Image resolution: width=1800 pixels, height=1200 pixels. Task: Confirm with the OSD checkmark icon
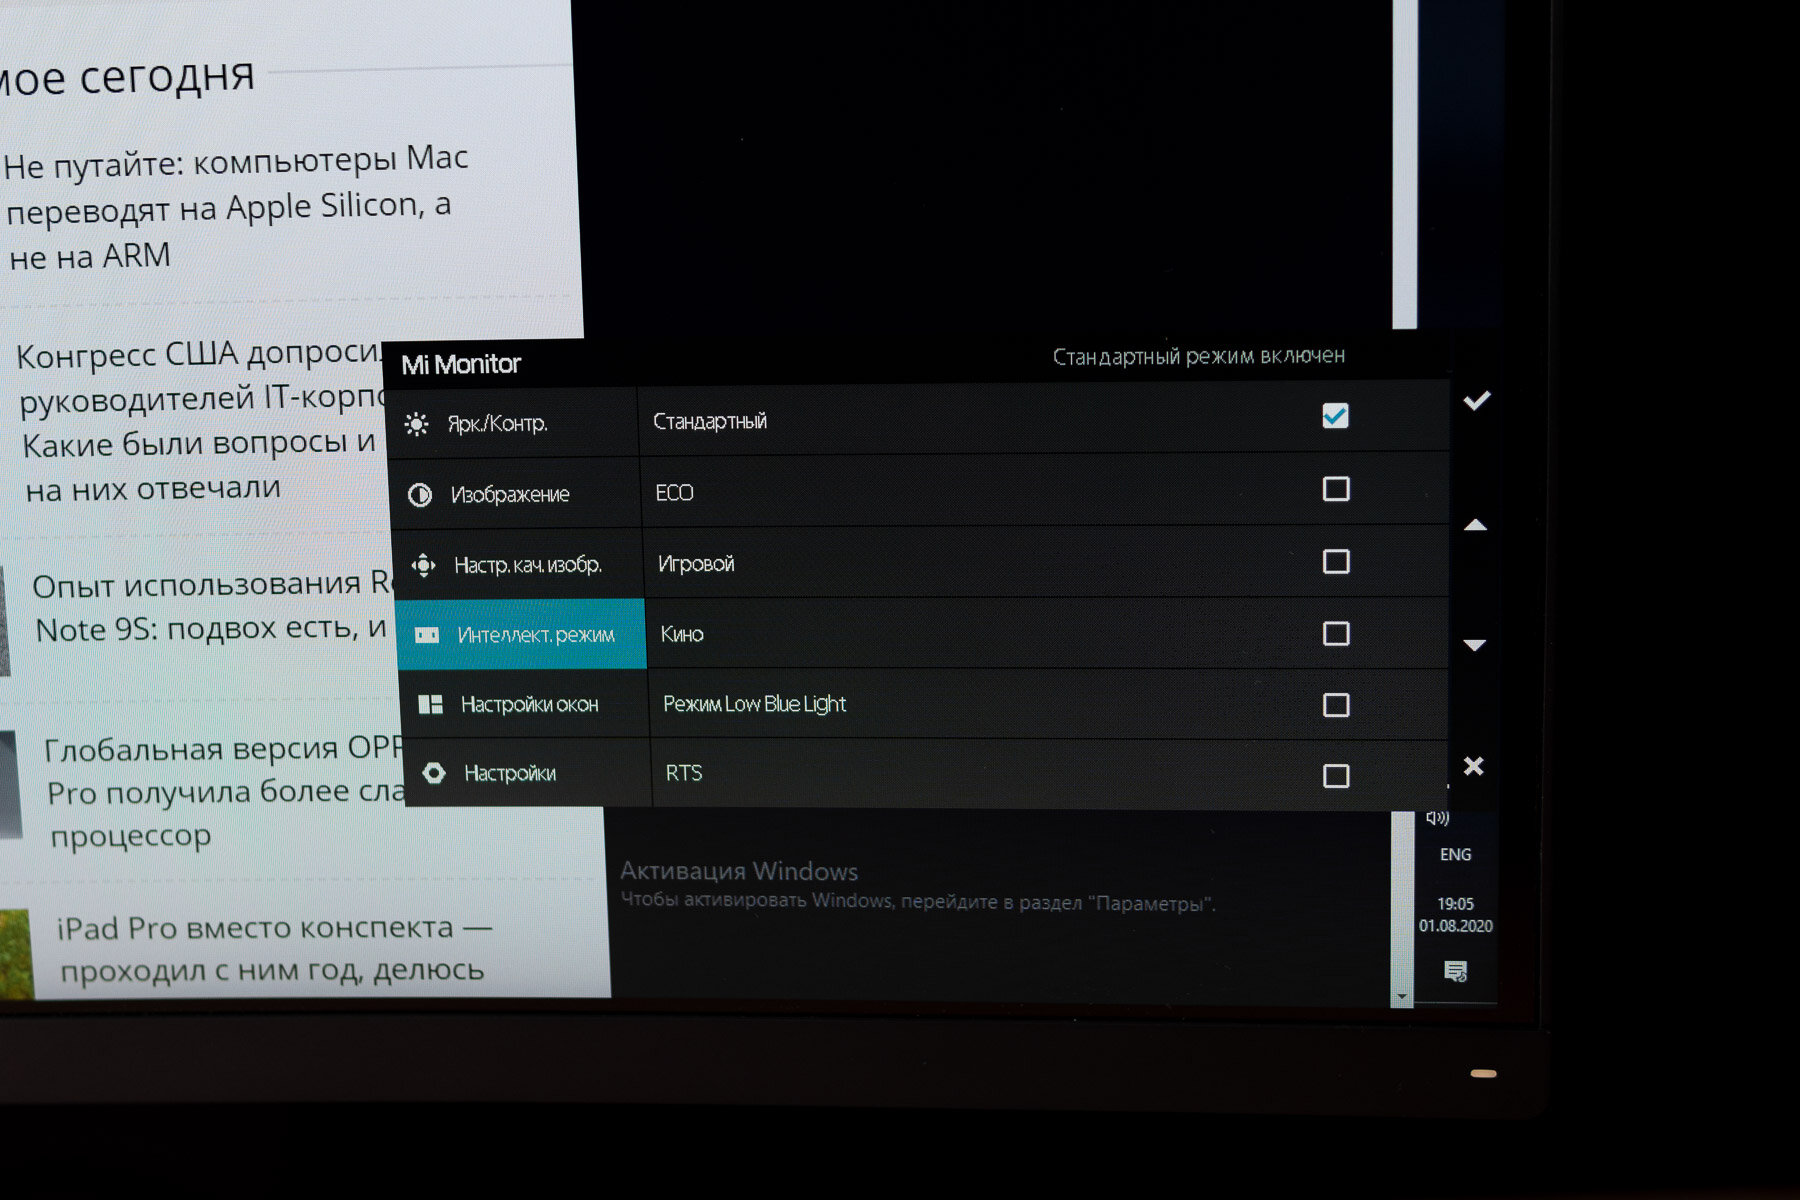click(1477, 401)
